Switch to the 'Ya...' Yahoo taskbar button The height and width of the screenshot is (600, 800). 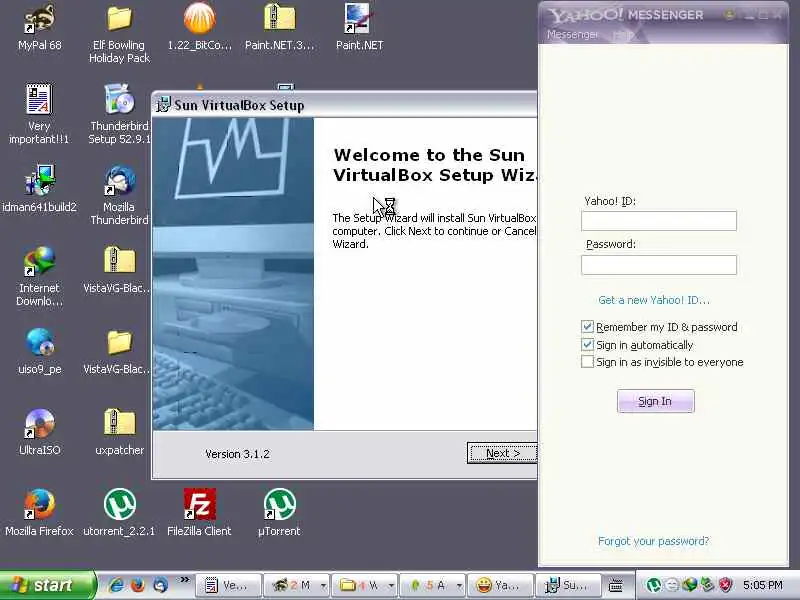click(x=501, y=585)
